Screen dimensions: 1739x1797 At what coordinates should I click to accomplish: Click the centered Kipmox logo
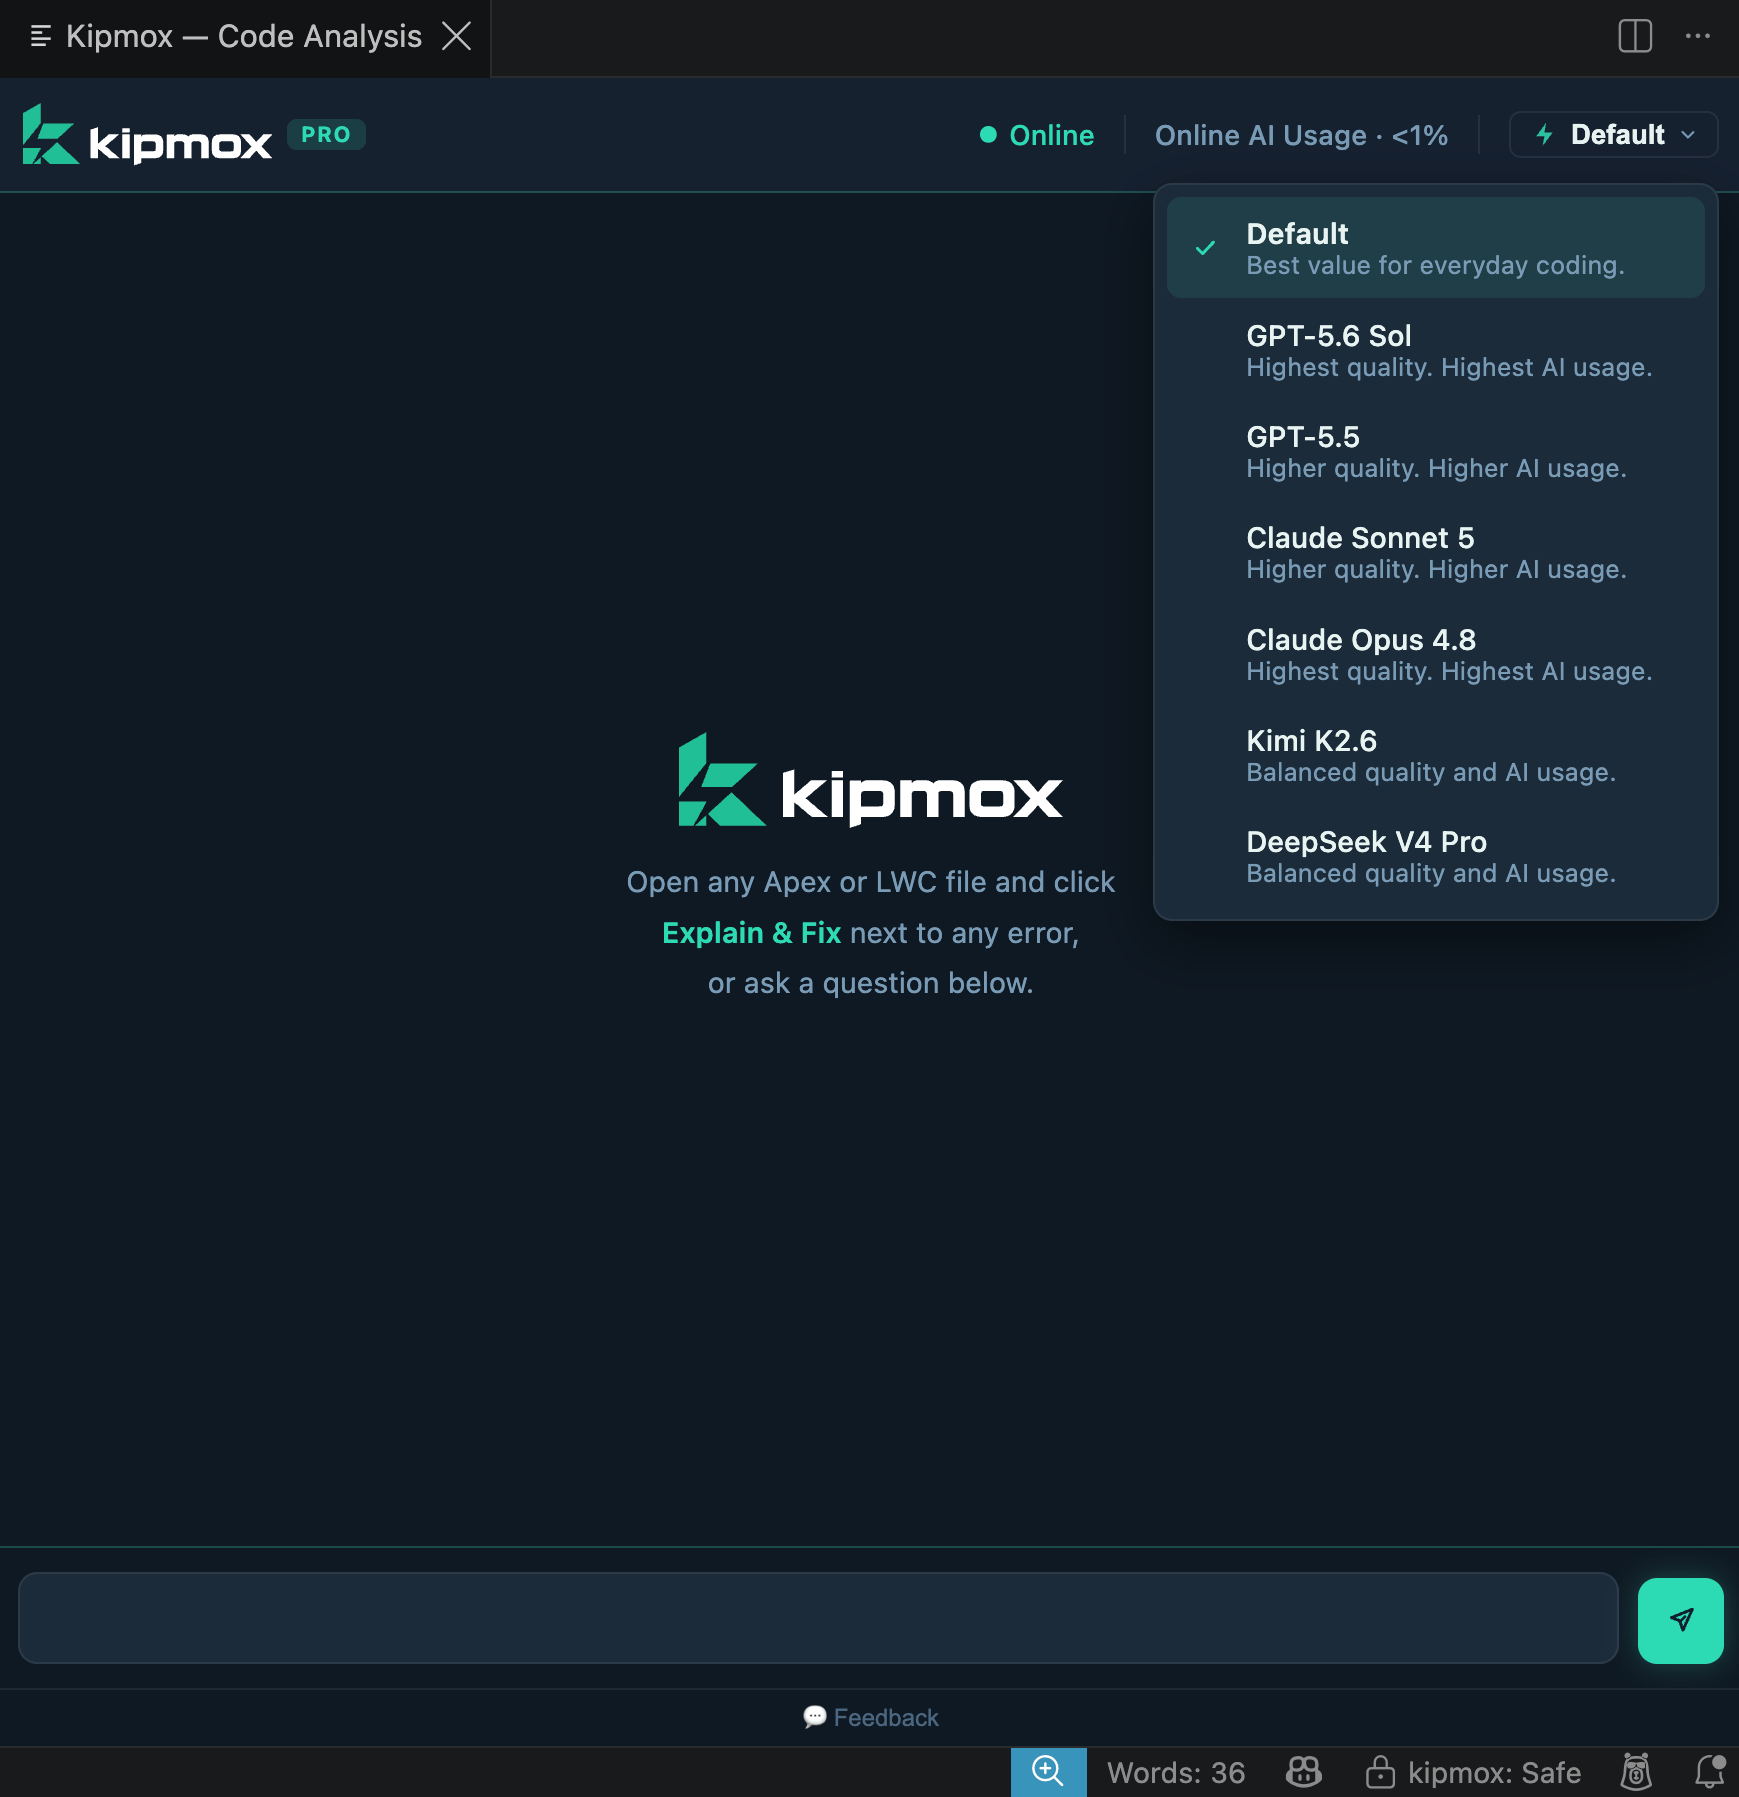(x=870, y=781)
